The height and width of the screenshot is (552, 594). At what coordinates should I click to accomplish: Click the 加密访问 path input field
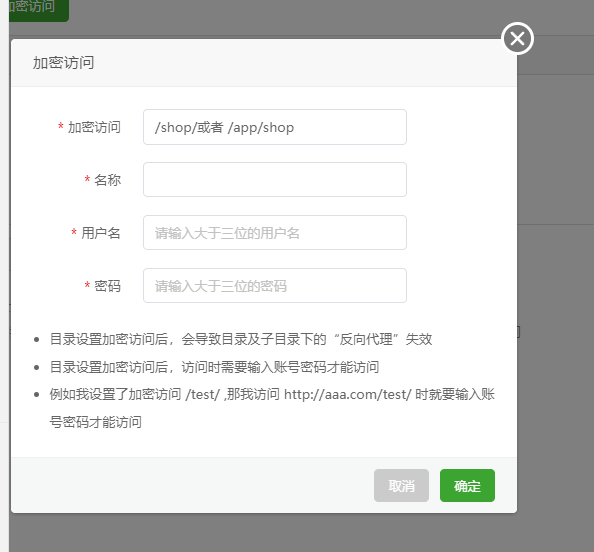[275, 127]
